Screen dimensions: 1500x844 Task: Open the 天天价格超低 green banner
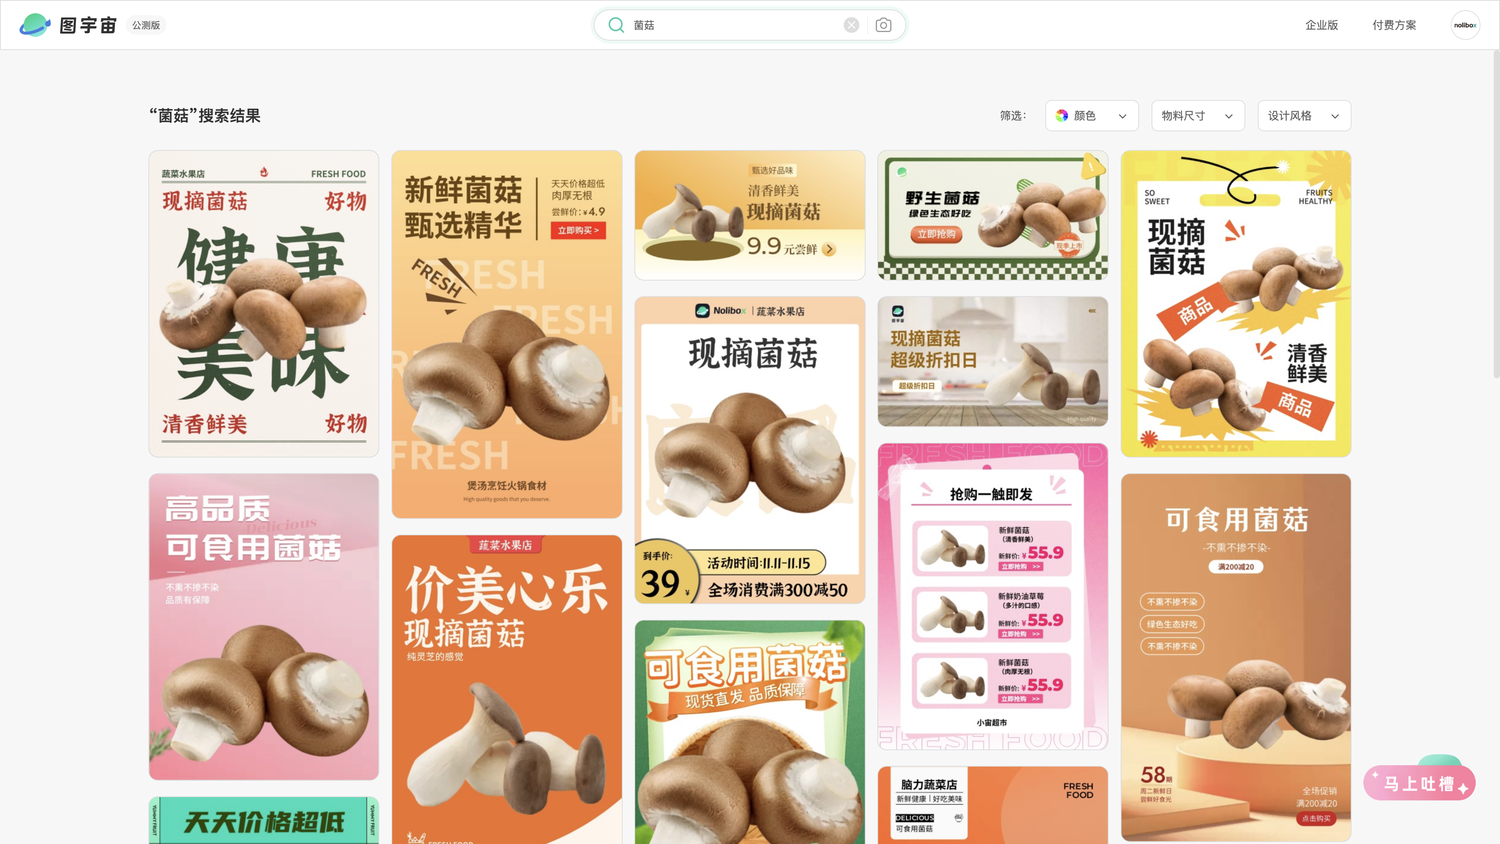point(264,820)
